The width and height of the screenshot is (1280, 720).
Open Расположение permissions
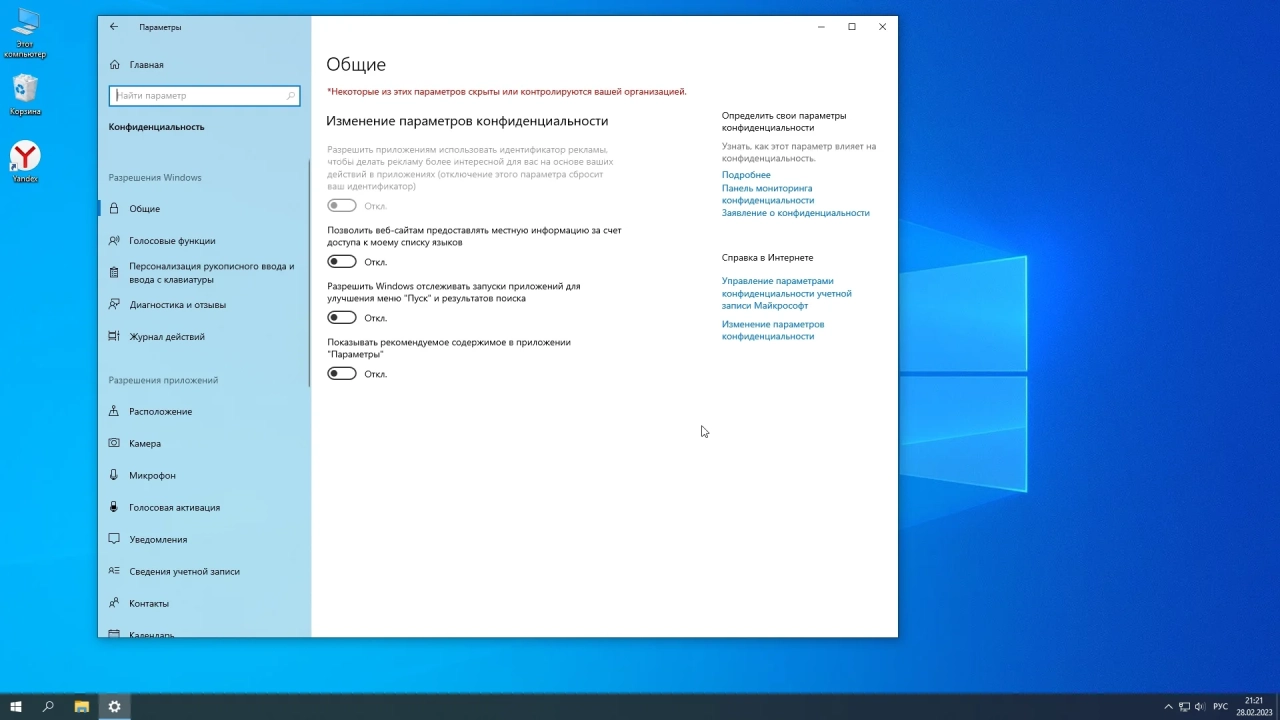(x=204, y=412)
